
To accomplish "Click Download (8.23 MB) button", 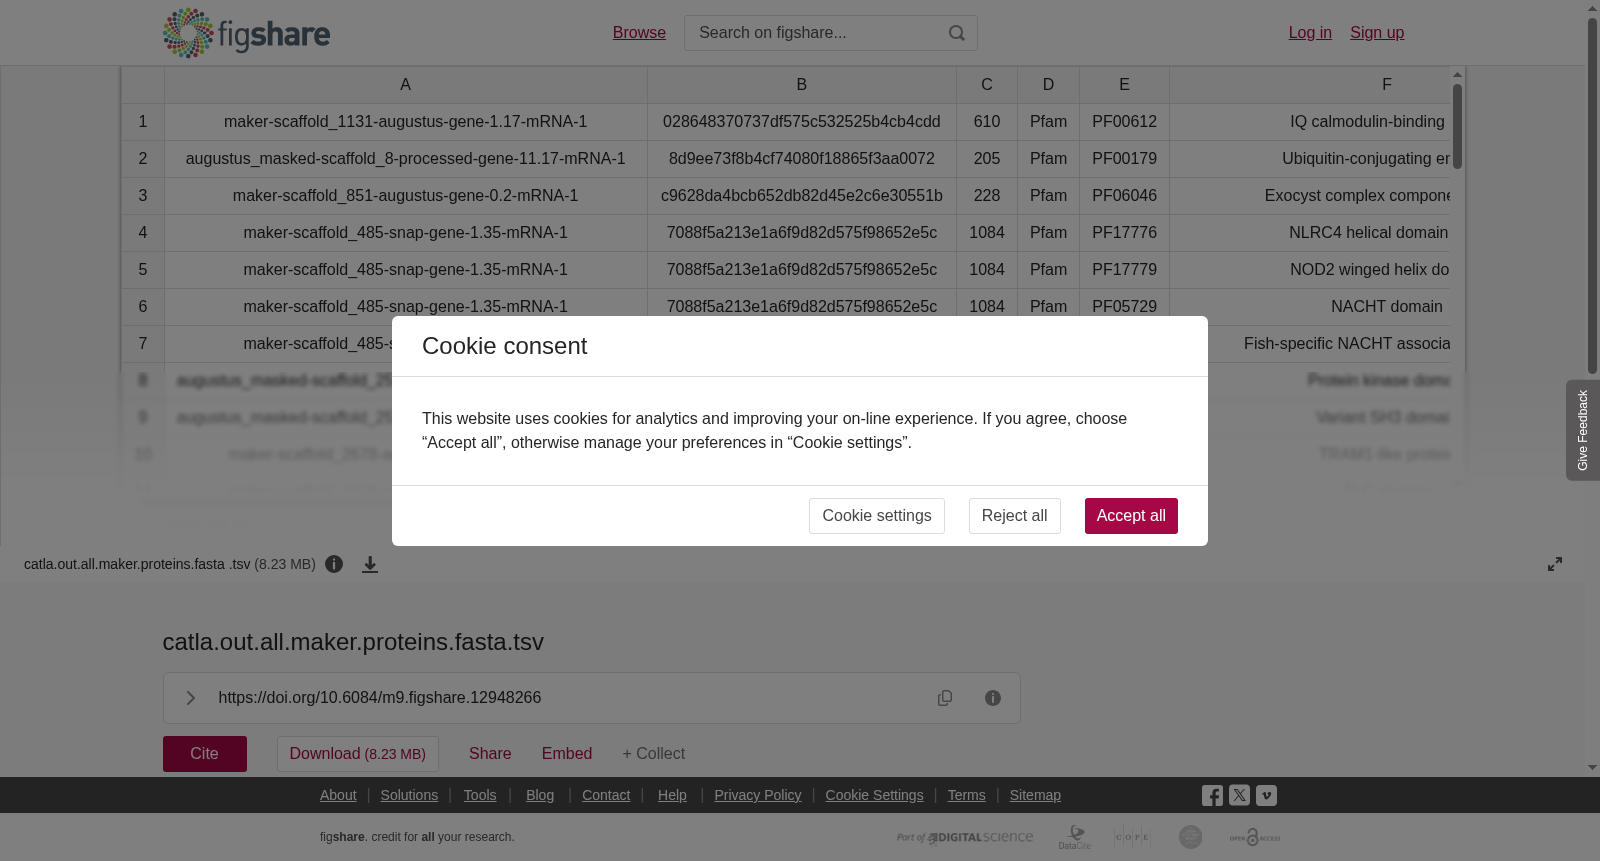I will (358, 754).
